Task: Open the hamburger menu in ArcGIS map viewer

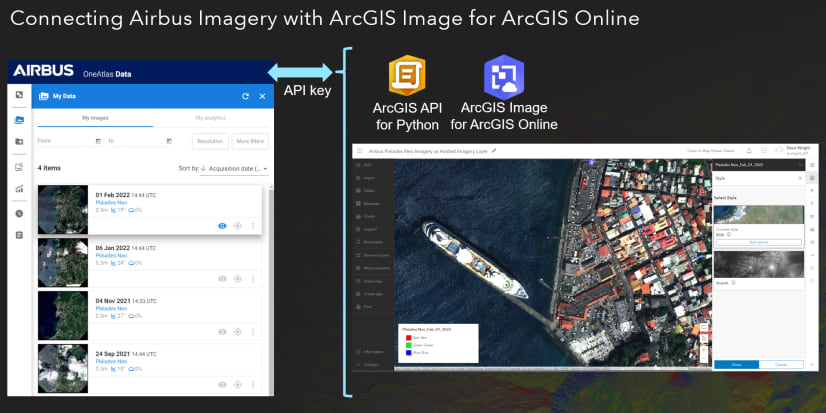Action: 360,151
